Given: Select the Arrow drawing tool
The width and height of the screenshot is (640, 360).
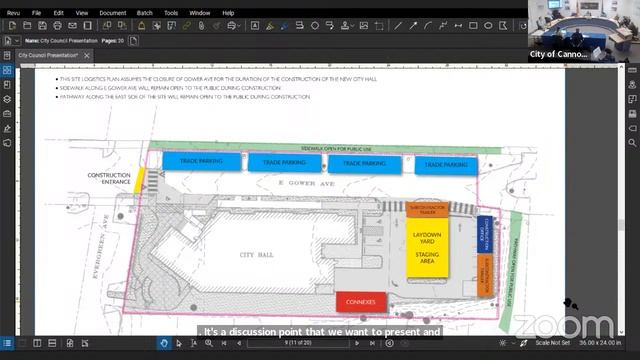Looking at the screenshot, I should click(413, 26).
